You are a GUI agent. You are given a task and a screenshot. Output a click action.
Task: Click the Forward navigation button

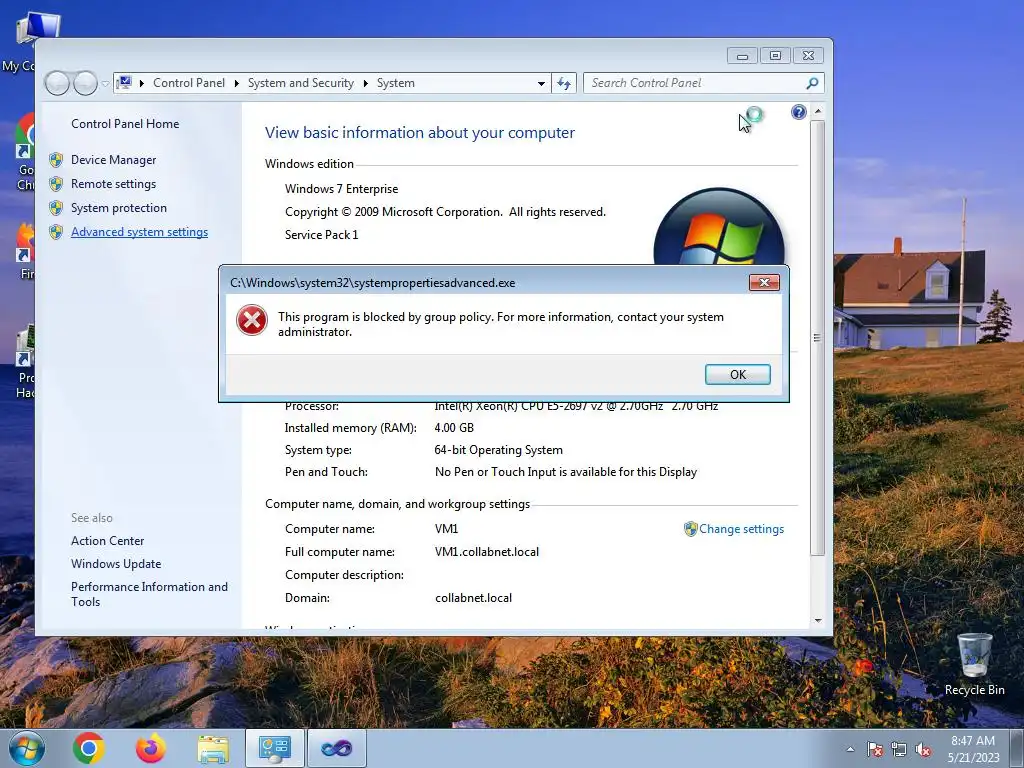(85, 83)
